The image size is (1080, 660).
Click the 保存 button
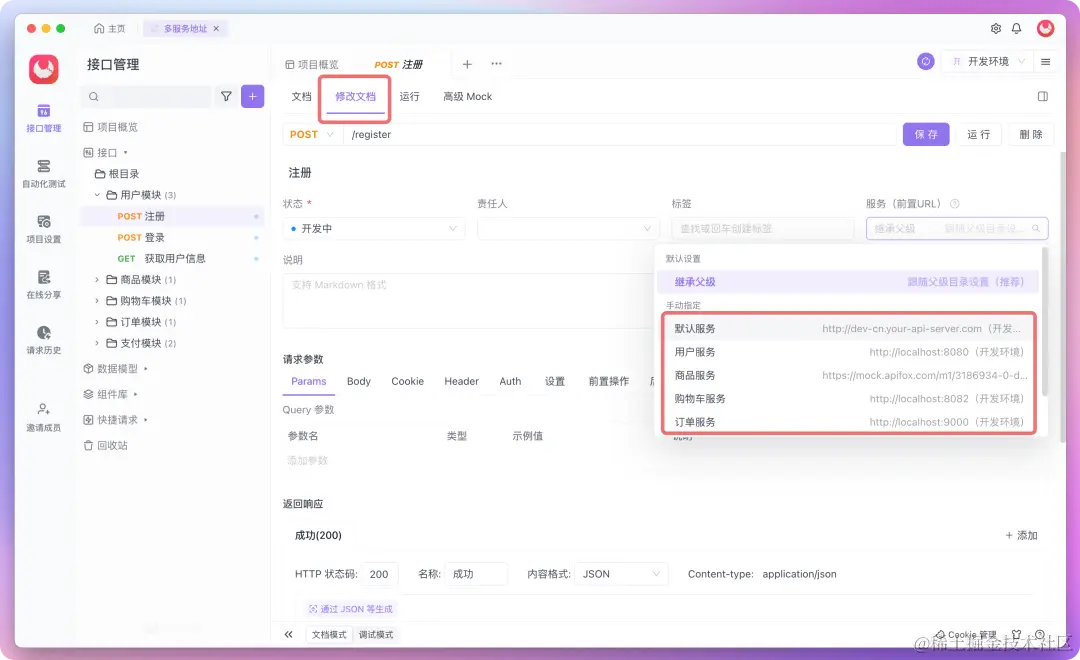click(926, 133)
